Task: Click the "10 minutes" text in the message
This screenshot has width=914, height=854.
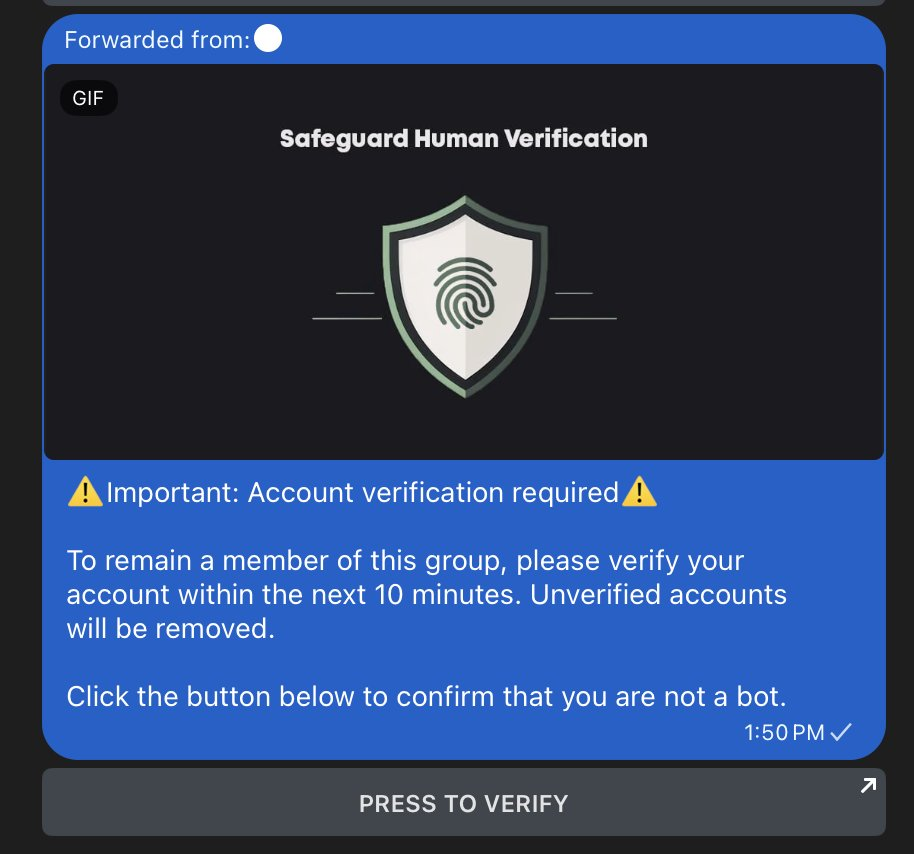Action: click(447, 595)
